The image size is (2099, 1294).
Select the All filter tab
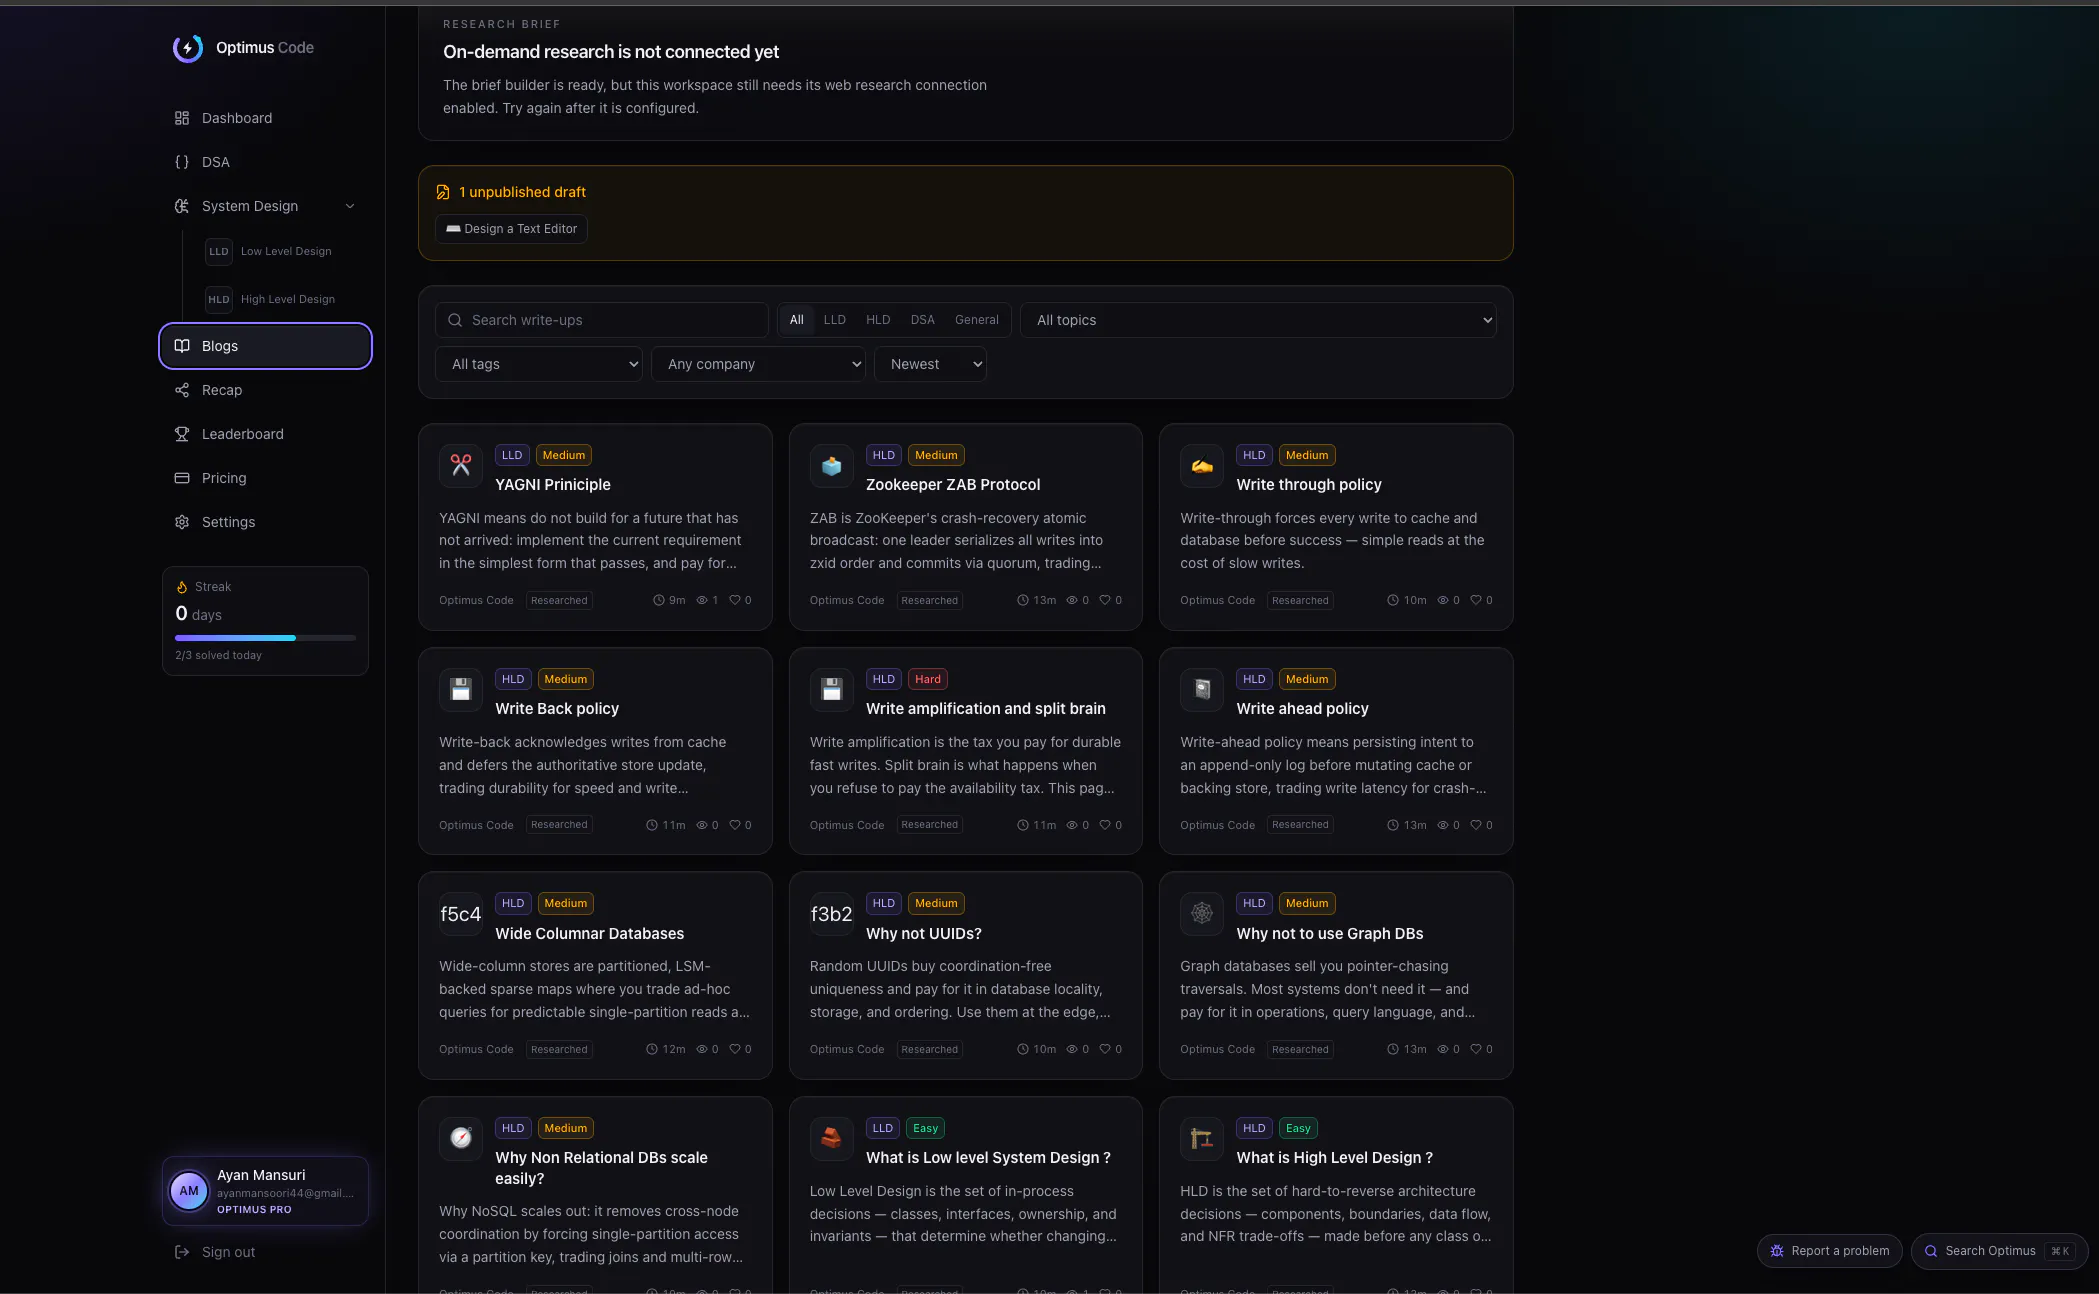796,320
